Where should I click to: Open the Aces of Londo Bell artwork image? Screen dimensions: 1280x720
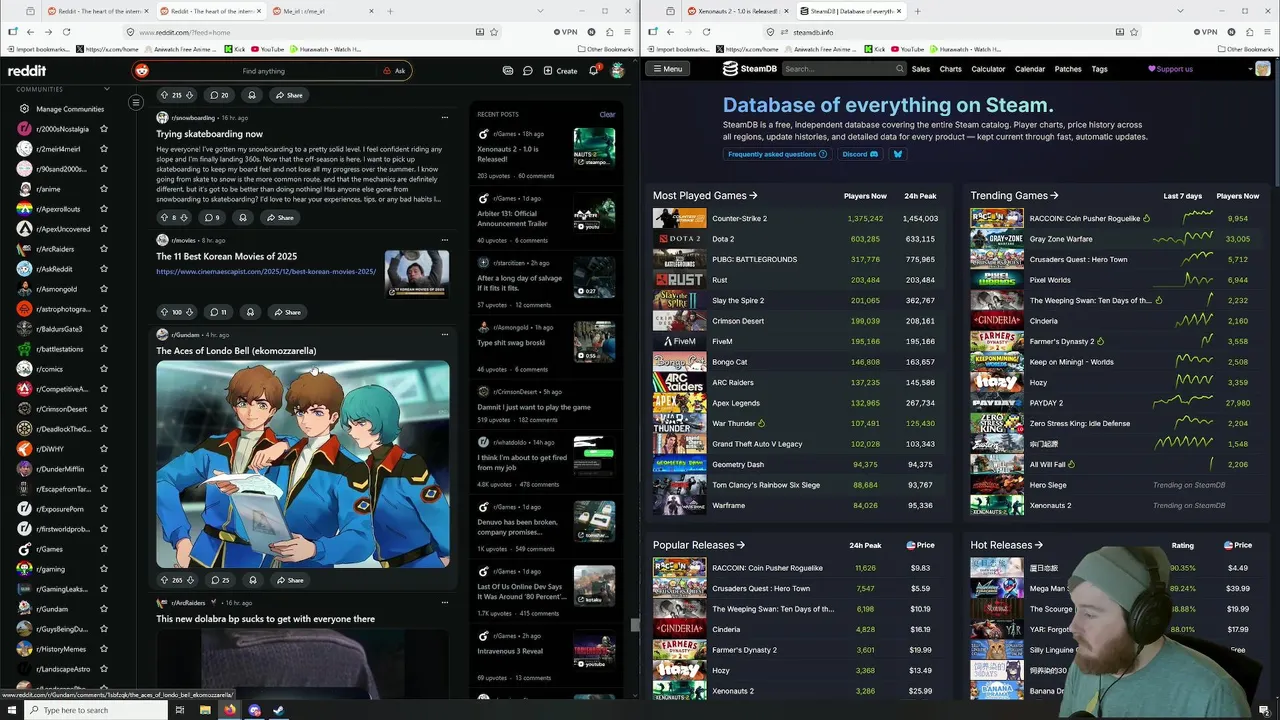303,464
